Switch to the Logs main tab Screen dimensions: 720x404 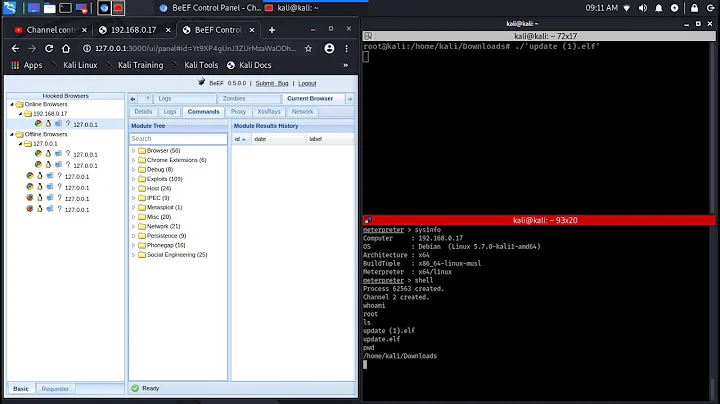tap(185, 99)
